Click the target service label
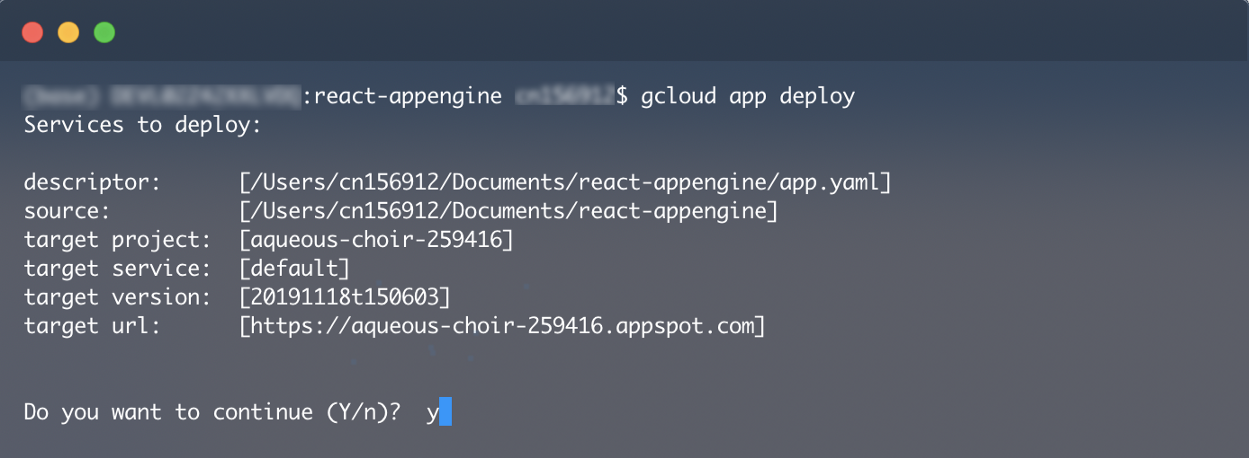The height and width of the screenshot is (458, 1249). 117,268
